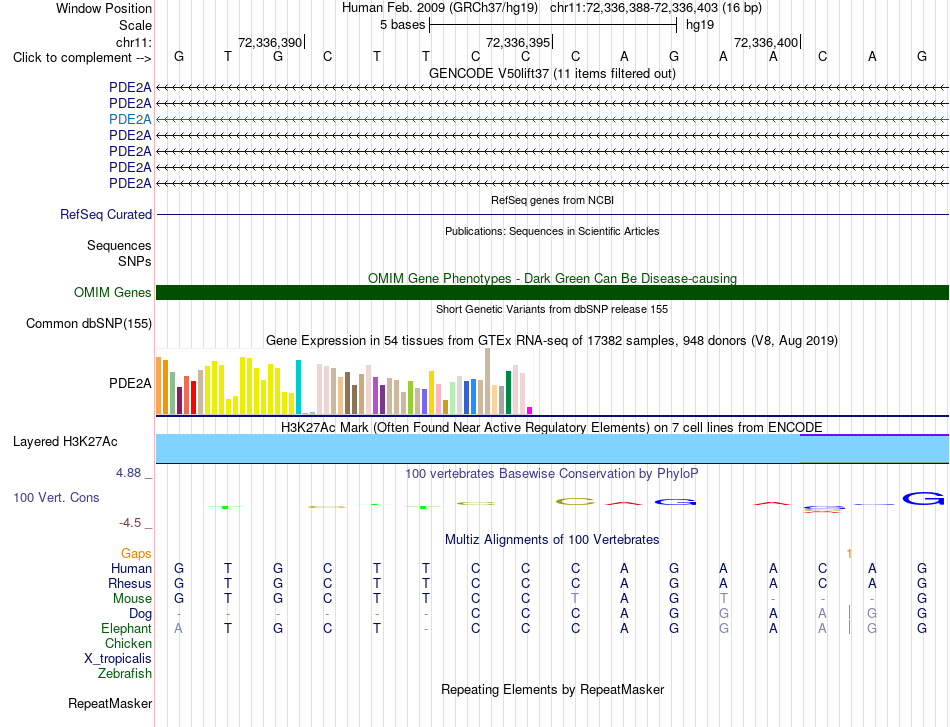Viewport: 950px width, 727px height.
Task: Click the orange Gaps row label
Action: 136,553
